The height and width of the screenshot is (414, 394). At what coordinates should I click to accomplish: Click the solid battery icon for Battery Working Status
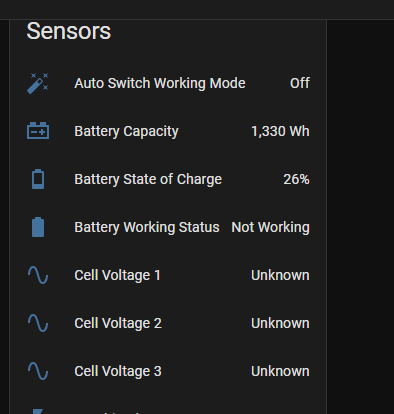tap(38, 227)
